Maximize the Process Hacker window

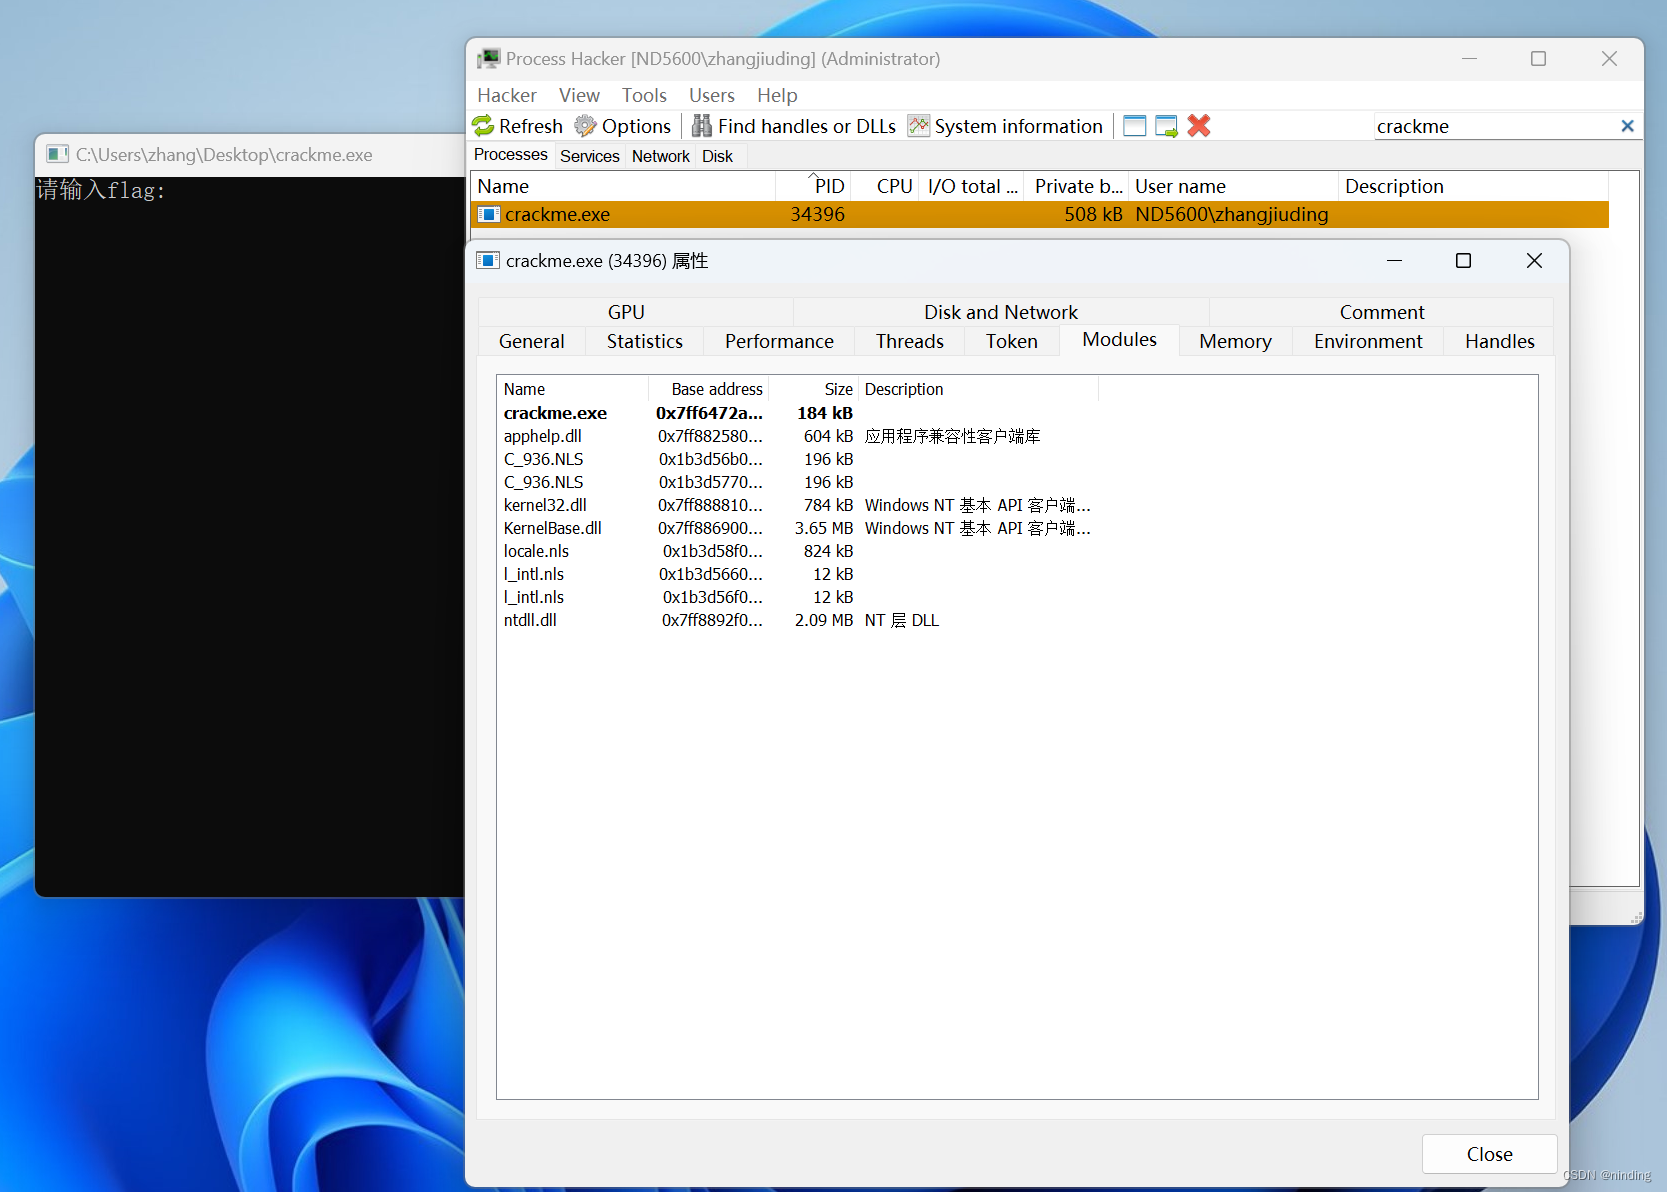coord(1538,59)
